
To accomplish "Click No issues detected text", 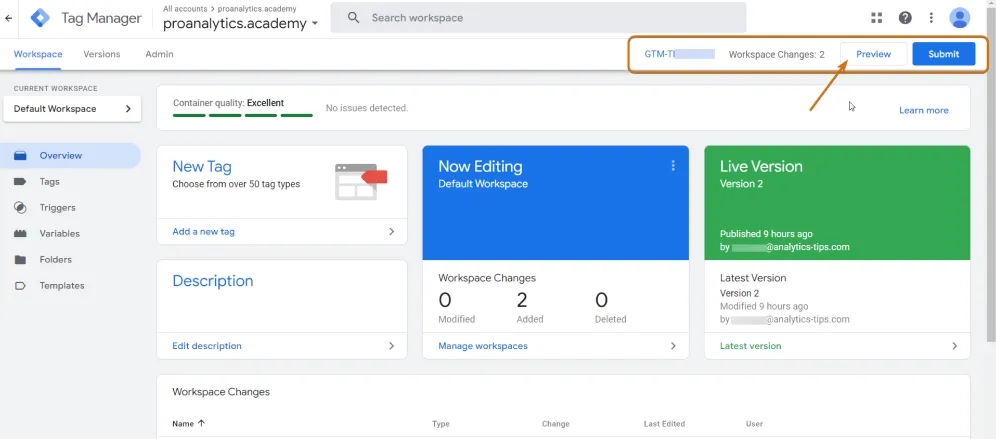I will tap(367, 108).
